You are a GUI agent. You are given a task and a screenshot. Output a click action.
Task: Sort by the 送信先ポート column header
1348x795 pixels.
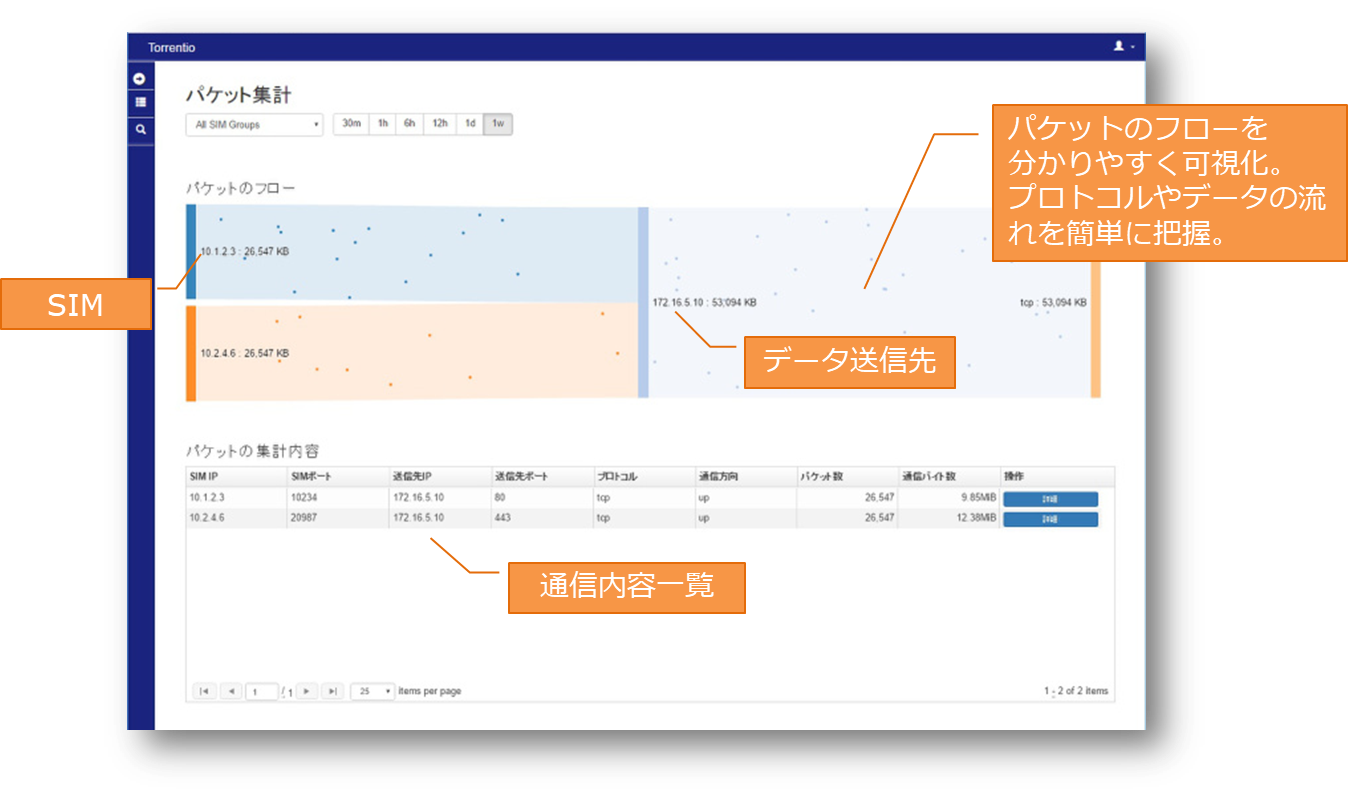point(542,477)
